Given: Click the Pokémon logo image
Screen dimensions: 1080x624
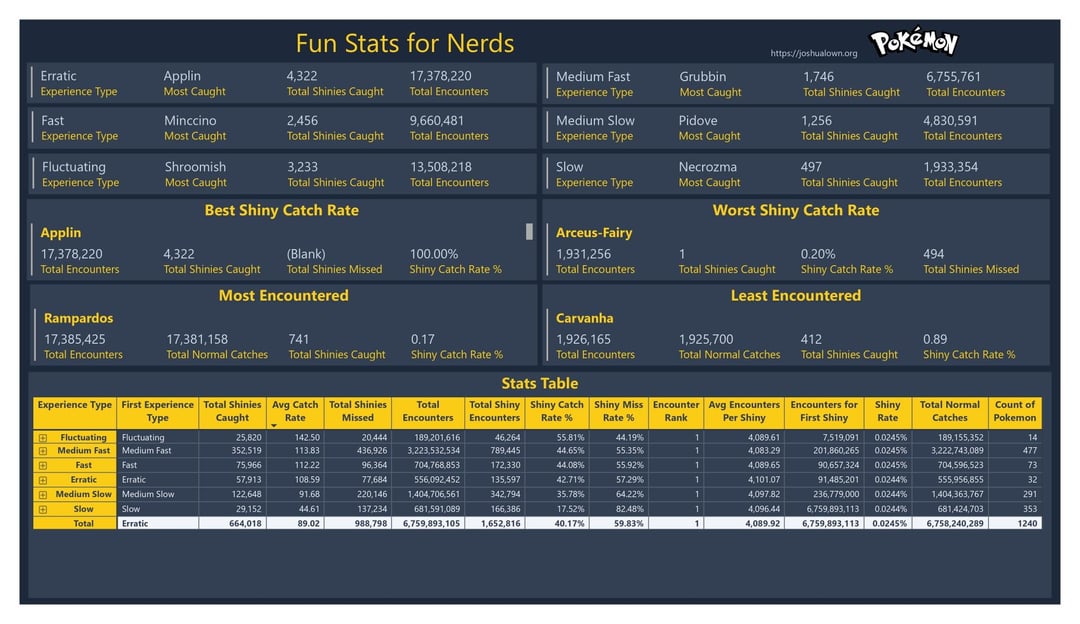Looking at the screenshot, I should pos(913,43).
